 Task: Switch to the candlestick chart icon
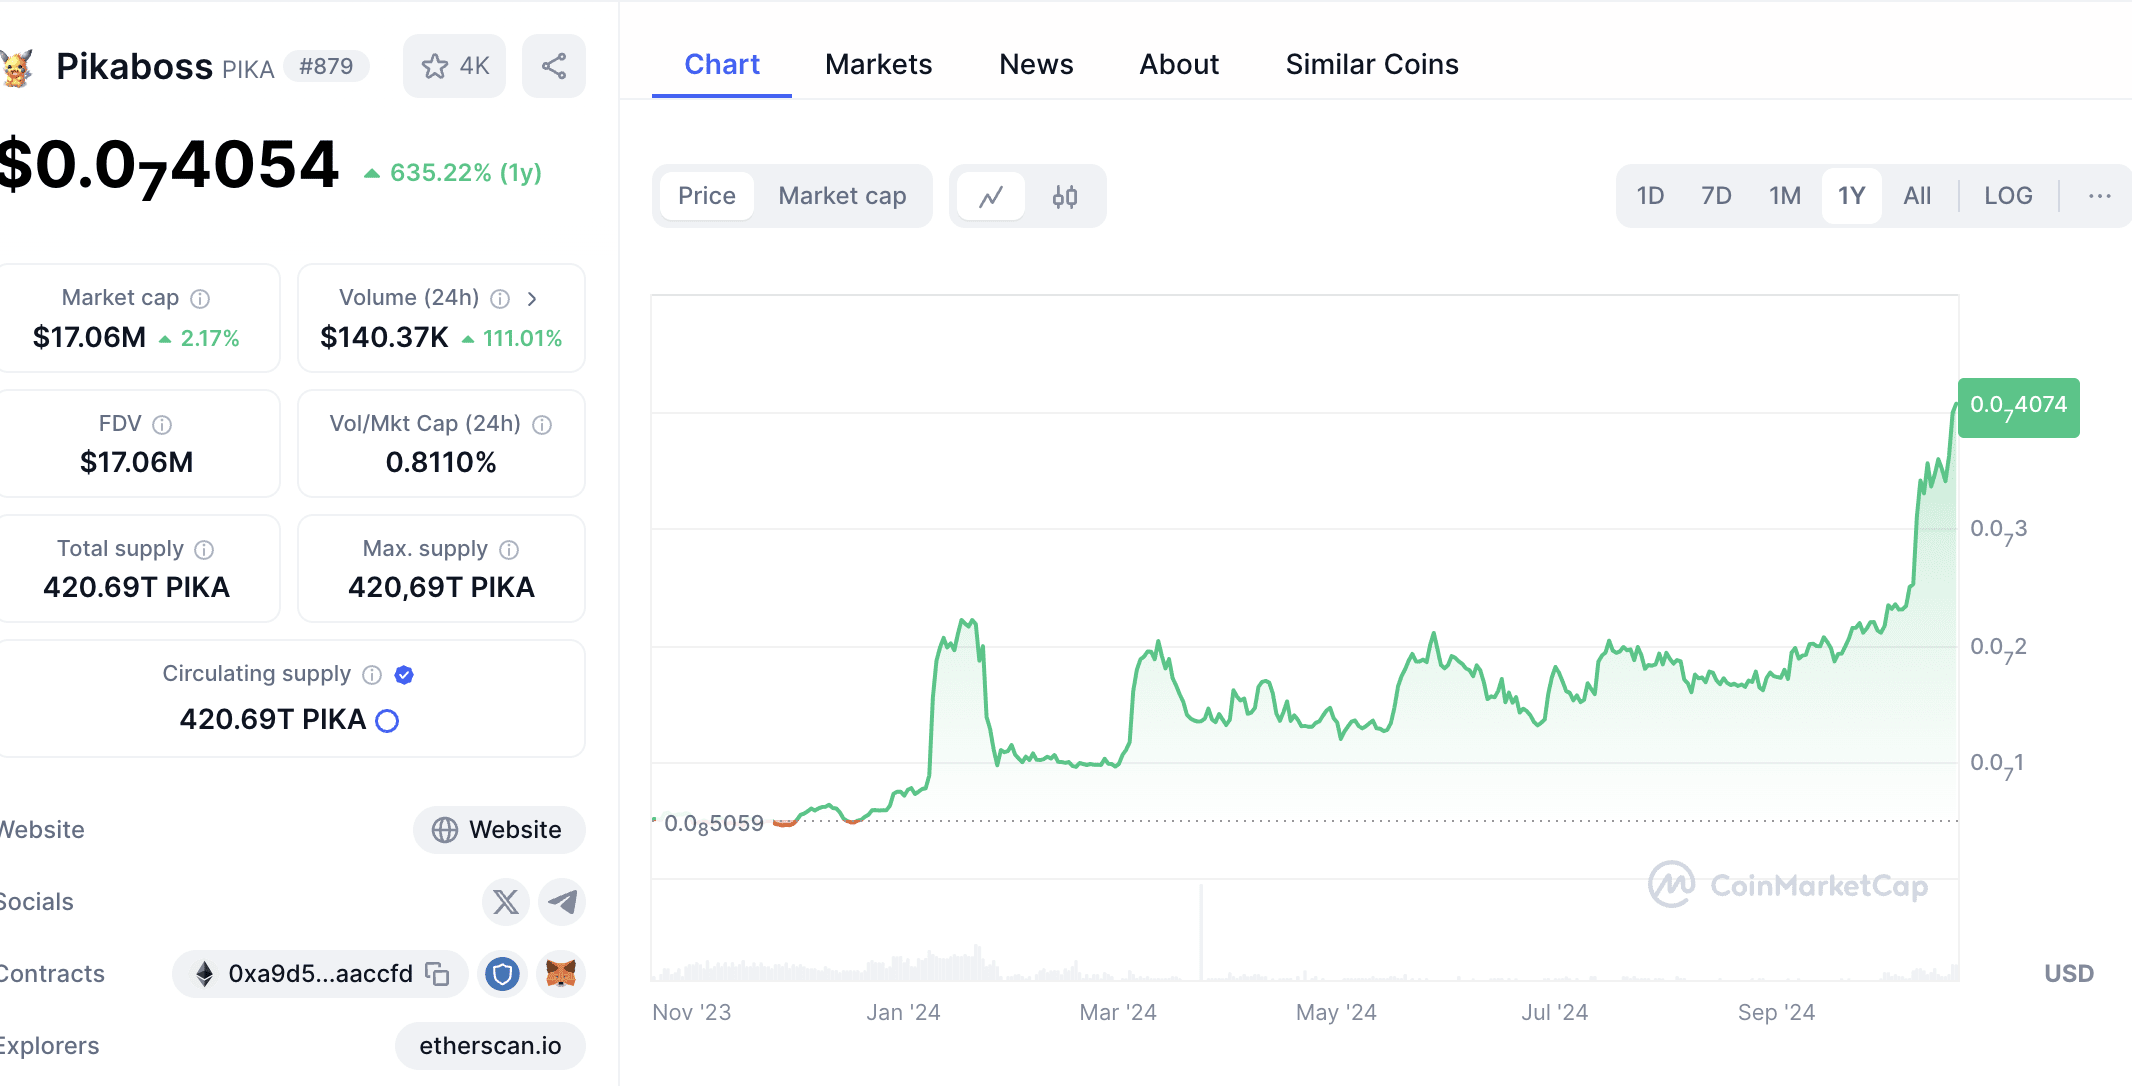[1064, 196]
